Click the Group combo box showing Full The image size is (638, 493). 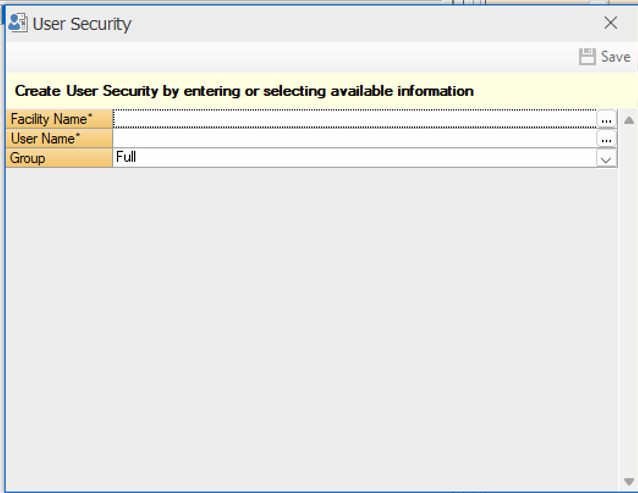tap(354, 158)
